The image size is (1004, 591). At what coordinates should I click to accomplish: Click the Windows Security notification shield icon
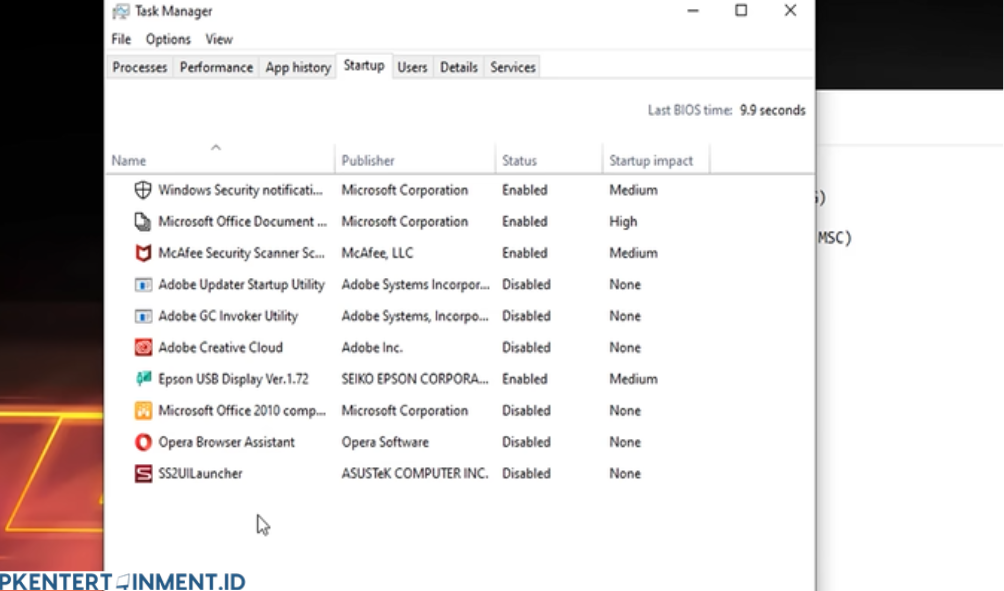coord(143,190)
